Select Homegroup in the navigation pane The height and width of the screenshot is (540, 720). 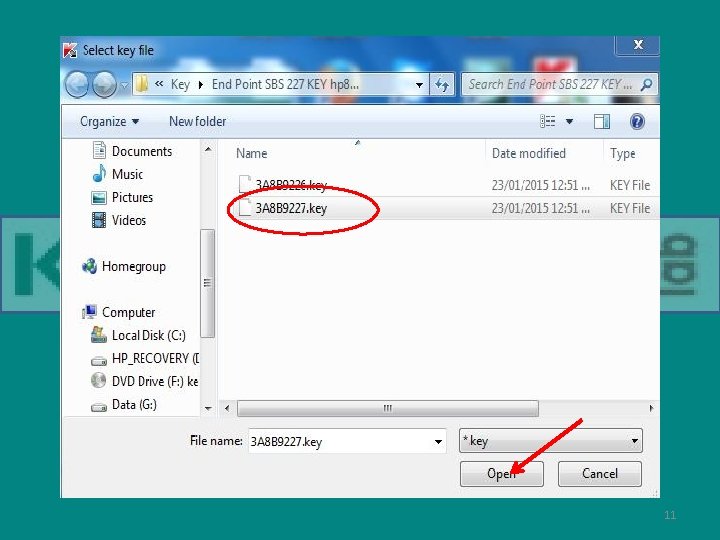(x=134, y=266)
